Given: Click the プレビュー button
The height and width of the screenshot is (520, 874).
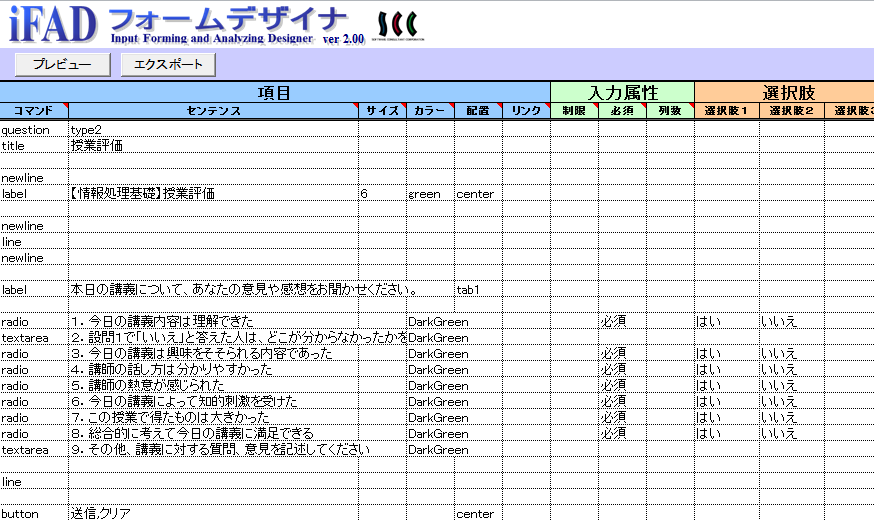Looking at the screenshot, I should coord(62,65).
